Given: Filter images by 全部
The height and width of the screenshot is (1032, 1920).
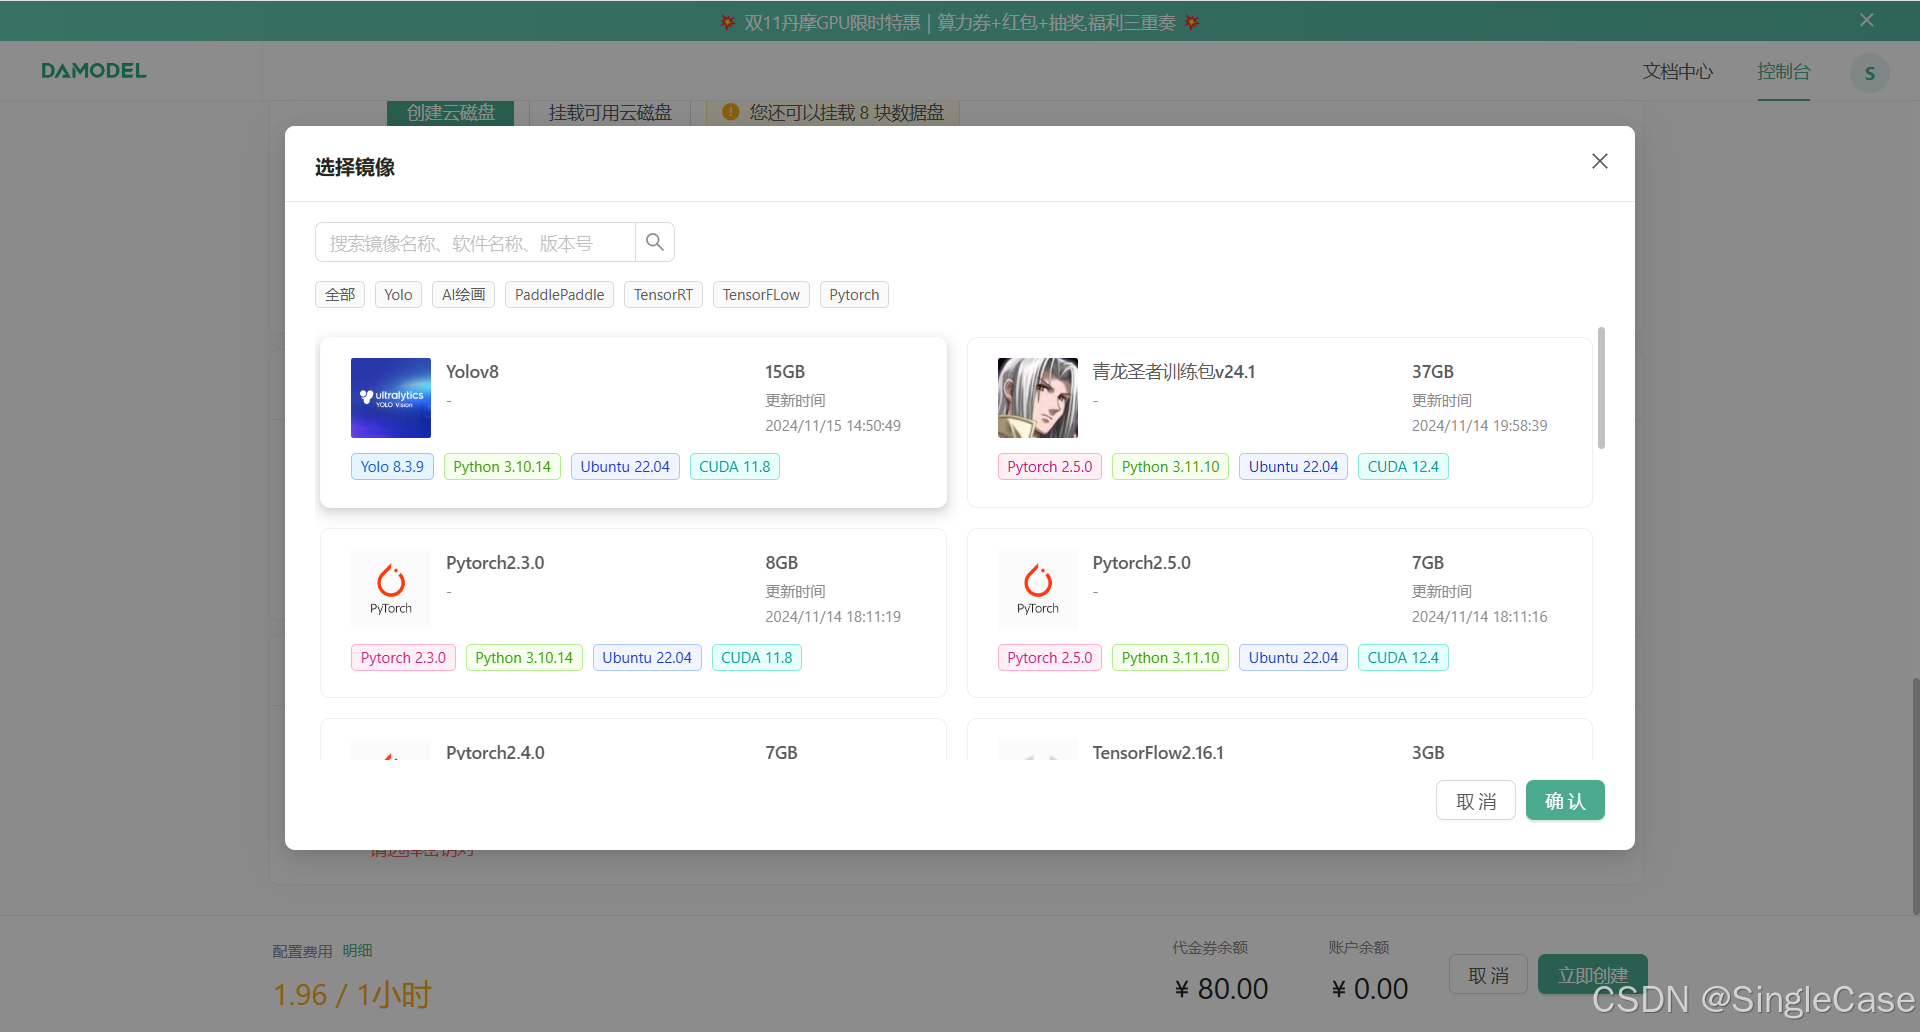Looking at the screenshot, I should tap(340, 294).
